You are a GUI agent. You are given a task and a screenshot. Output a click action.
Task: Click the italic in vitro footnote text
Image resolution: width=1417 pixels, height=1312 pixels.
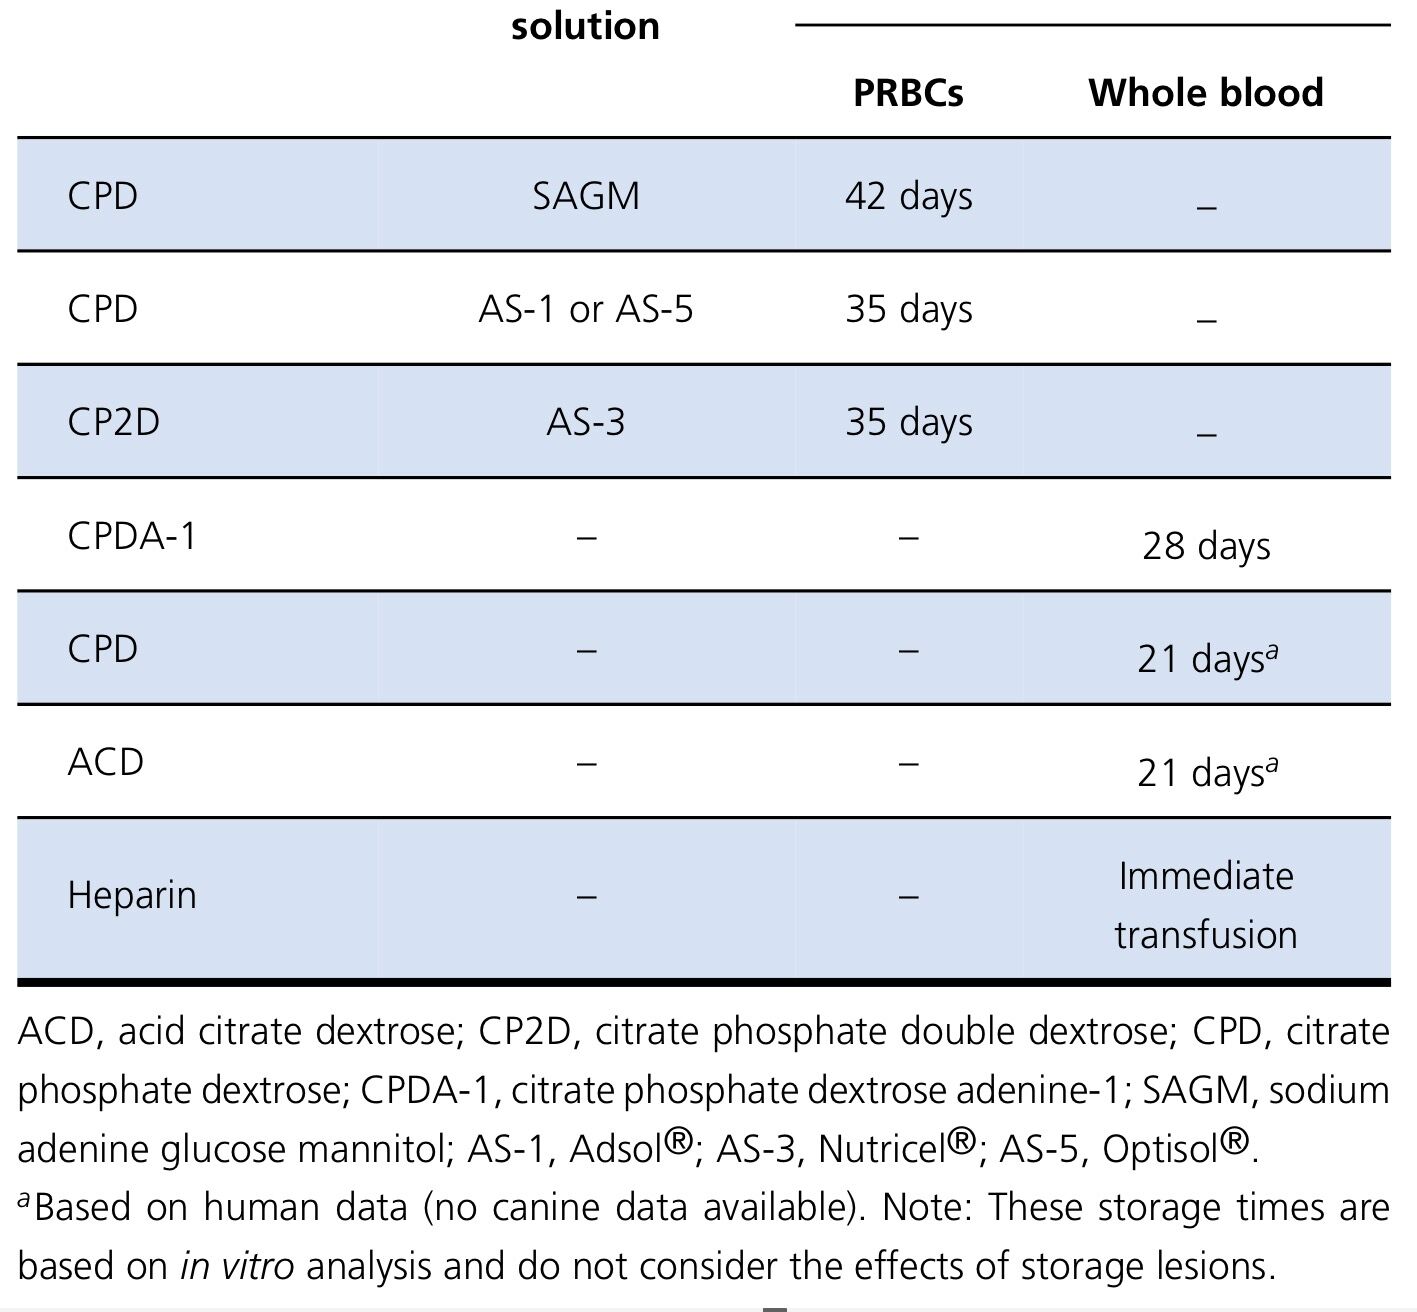(x=237, y=1266)
